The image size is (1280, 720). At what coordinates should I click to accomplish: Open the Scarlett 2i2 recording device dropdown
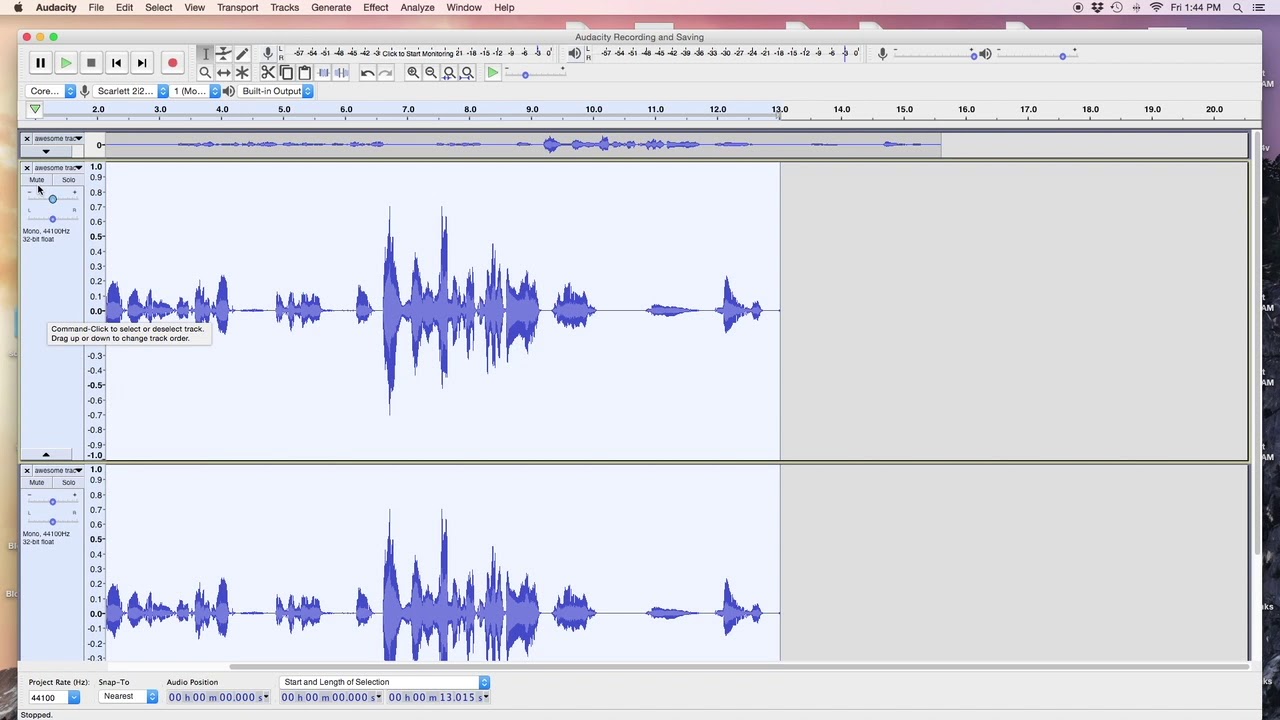click(131, 91)
